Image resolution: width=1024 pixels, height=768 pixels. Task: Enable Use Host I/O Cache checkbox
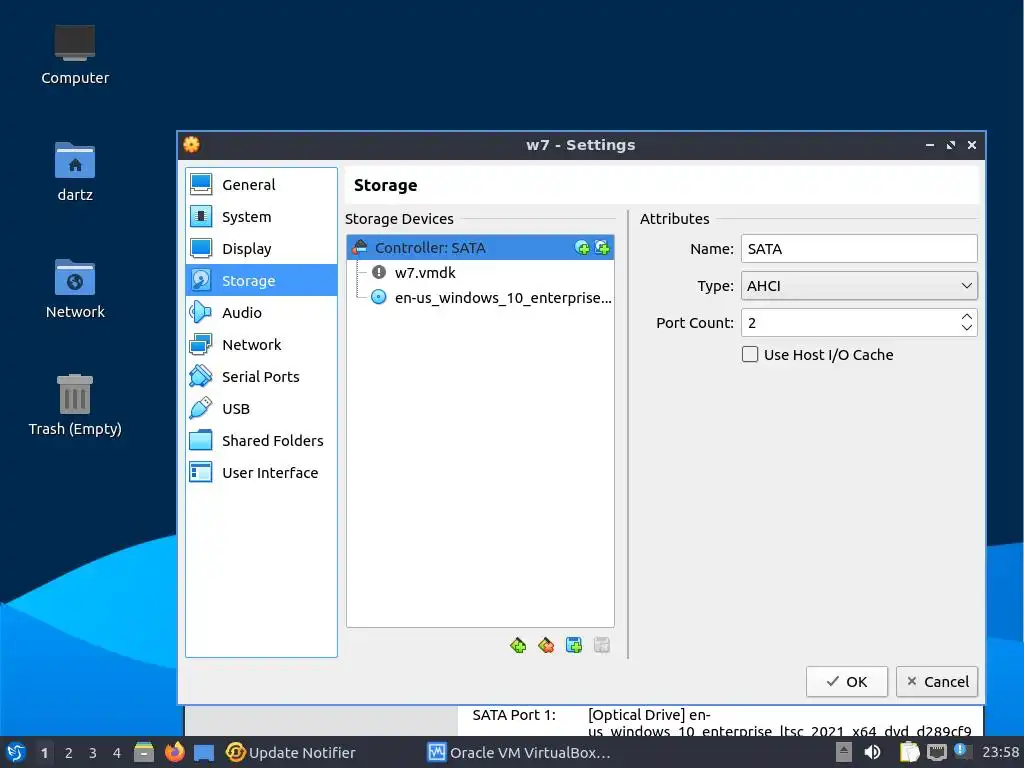click(x=750, y=355)
